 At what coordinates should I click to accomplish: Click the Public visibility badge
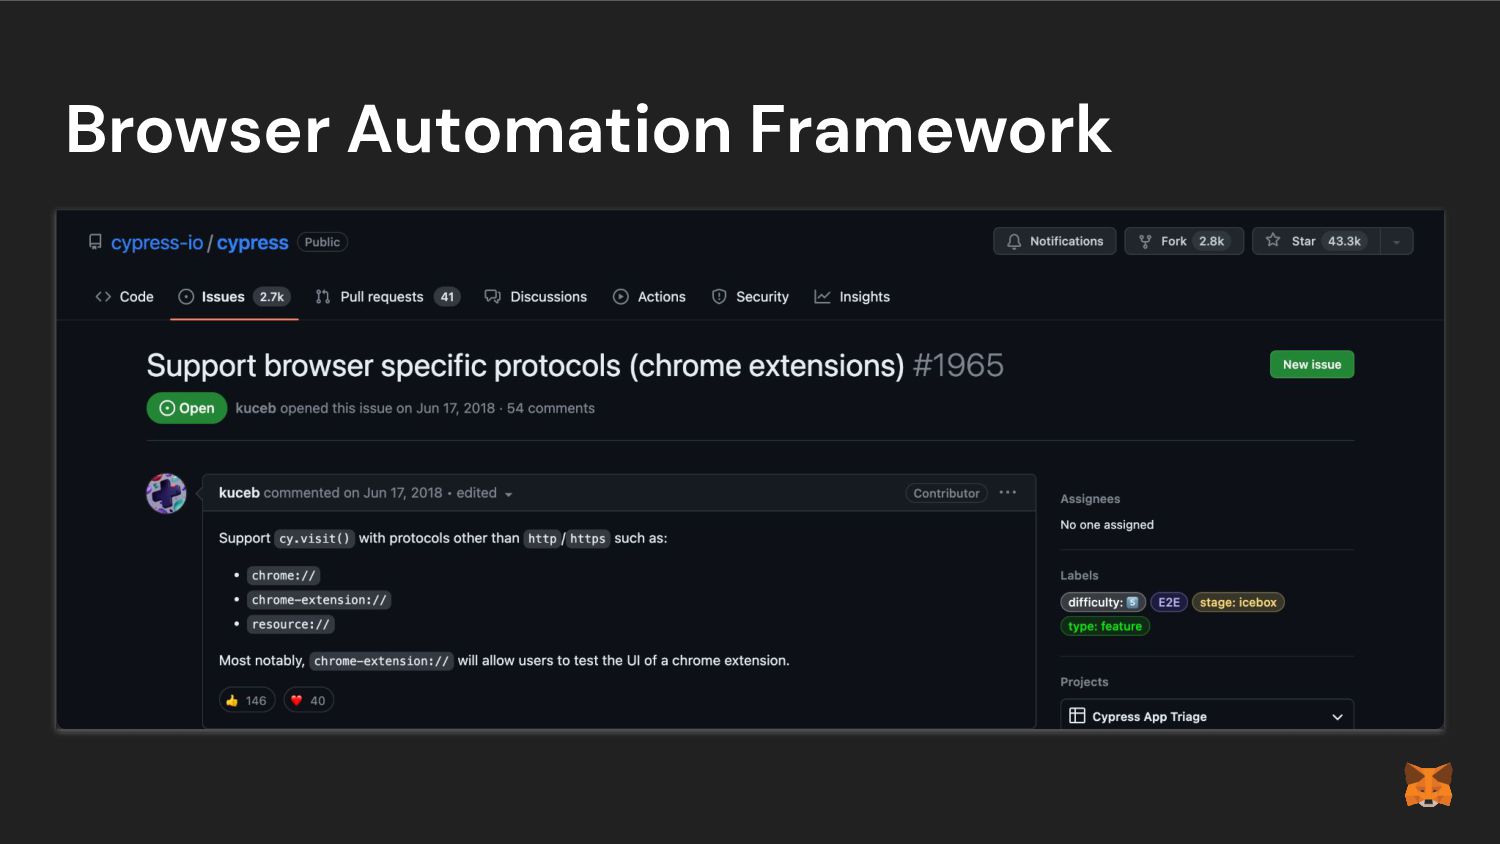point(322,242)
